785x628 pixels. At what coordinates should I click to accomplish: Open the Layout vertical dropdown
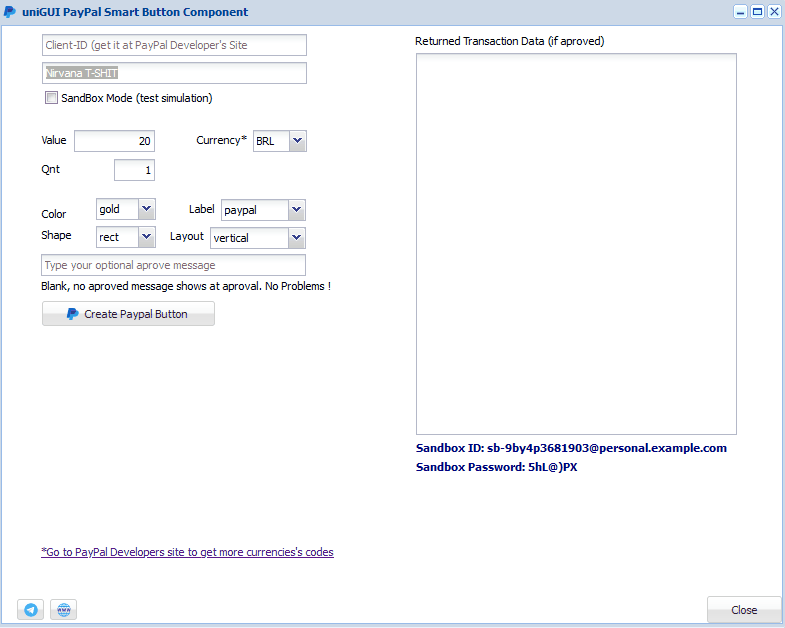pyautogui.click(x=296, y=238)
